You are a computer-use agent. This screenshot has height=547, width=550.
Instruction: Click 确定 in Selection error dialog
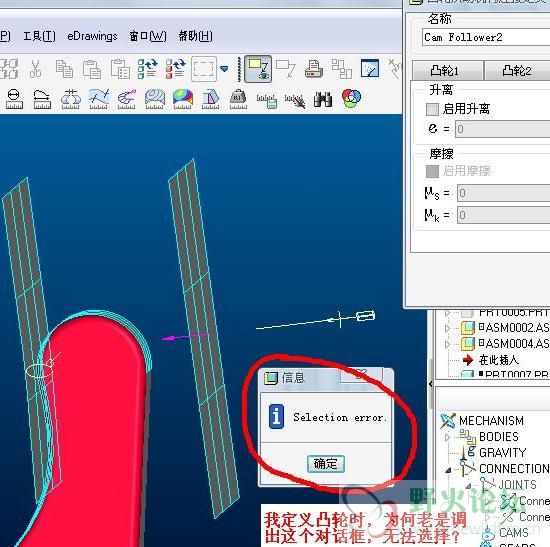pos(326,464)
